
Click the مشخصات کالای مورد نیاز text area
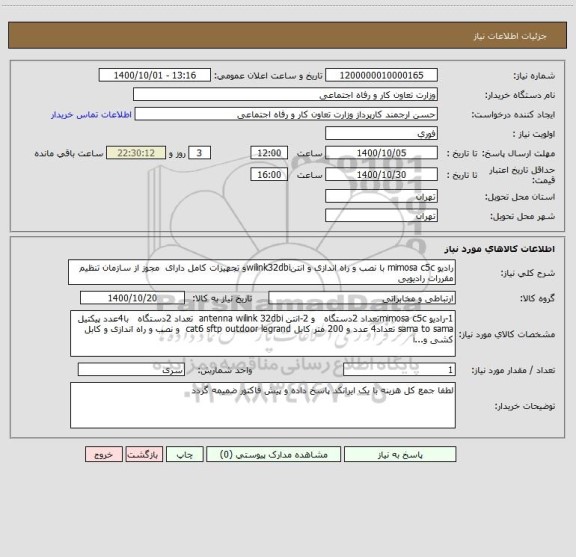click(x=263, y=334)
